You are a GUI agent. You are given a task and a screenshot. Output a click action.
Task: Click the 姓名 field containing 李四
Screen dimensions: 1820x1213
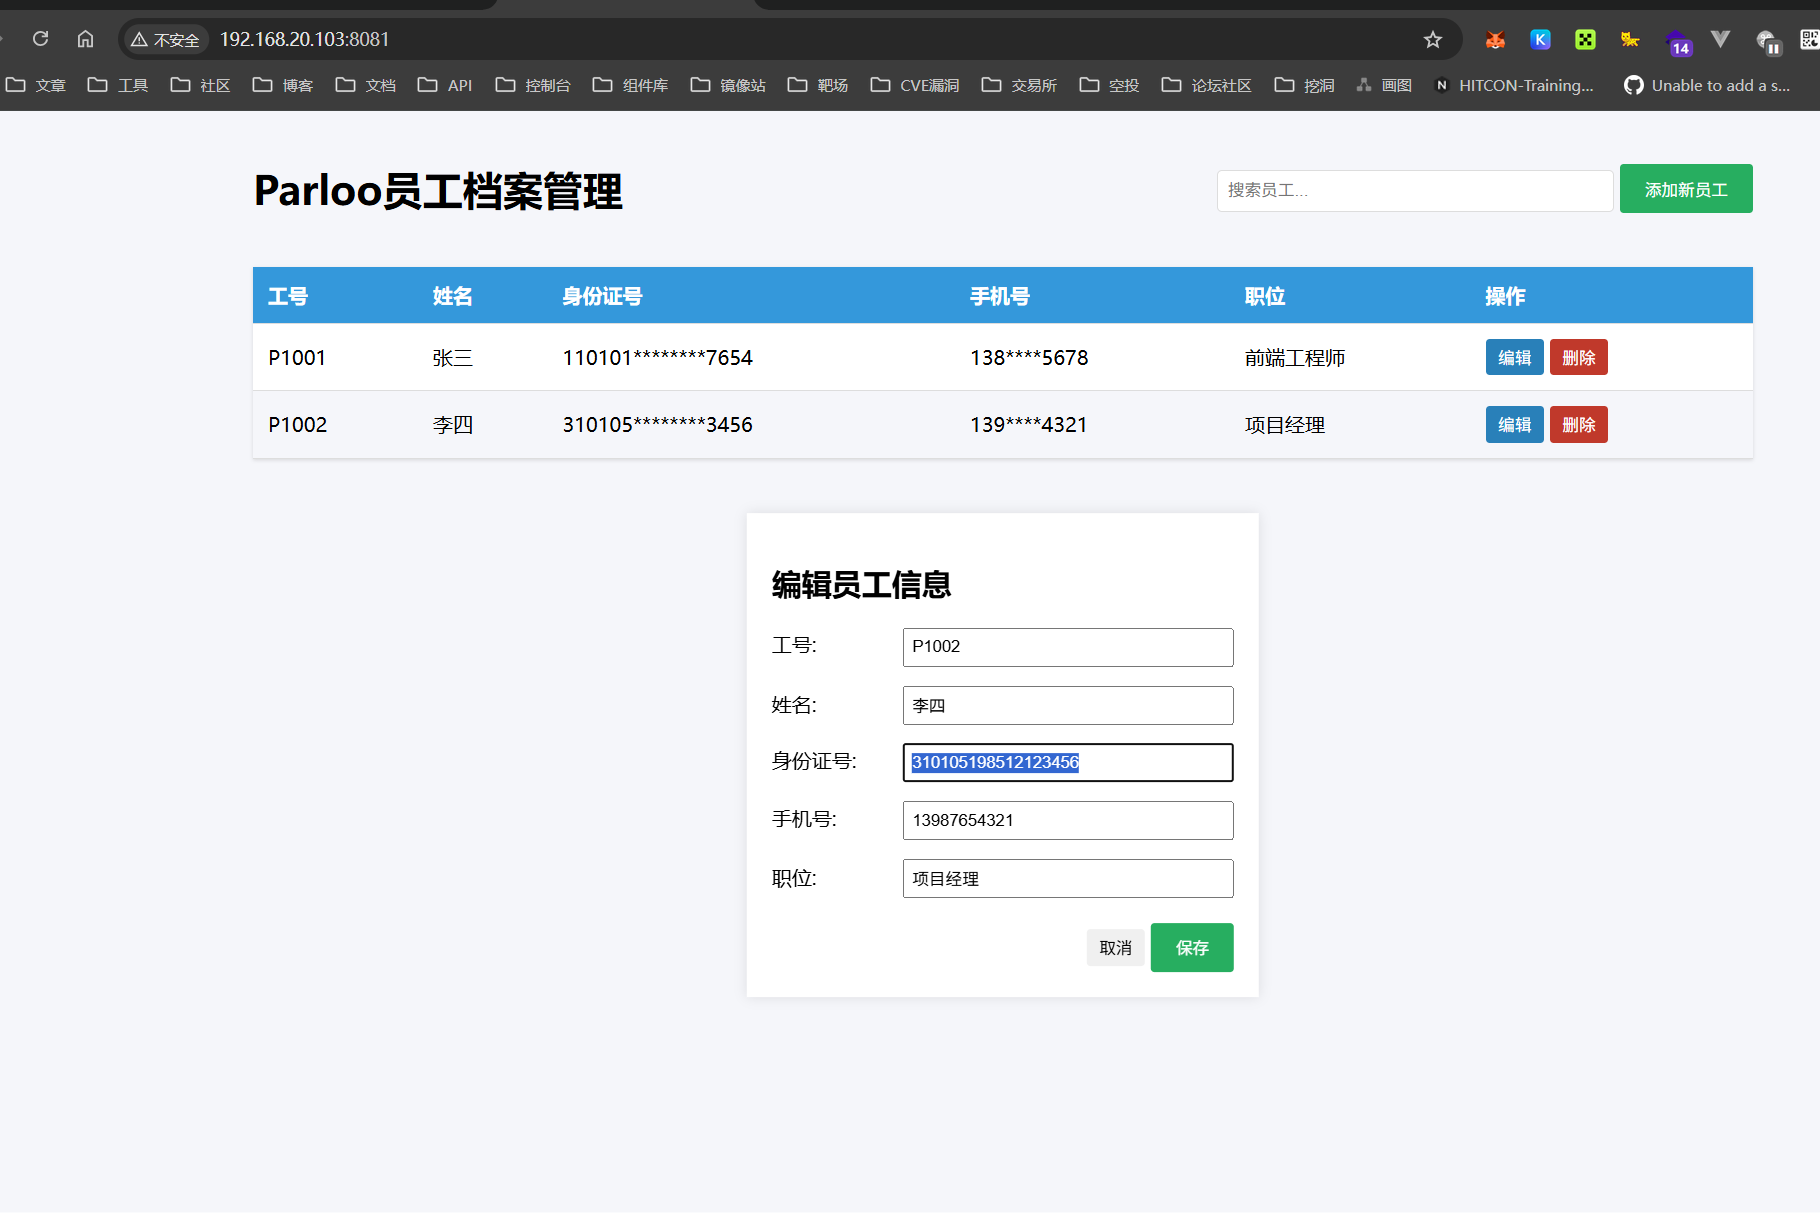pyautogui.click(x=1068, y=705)
